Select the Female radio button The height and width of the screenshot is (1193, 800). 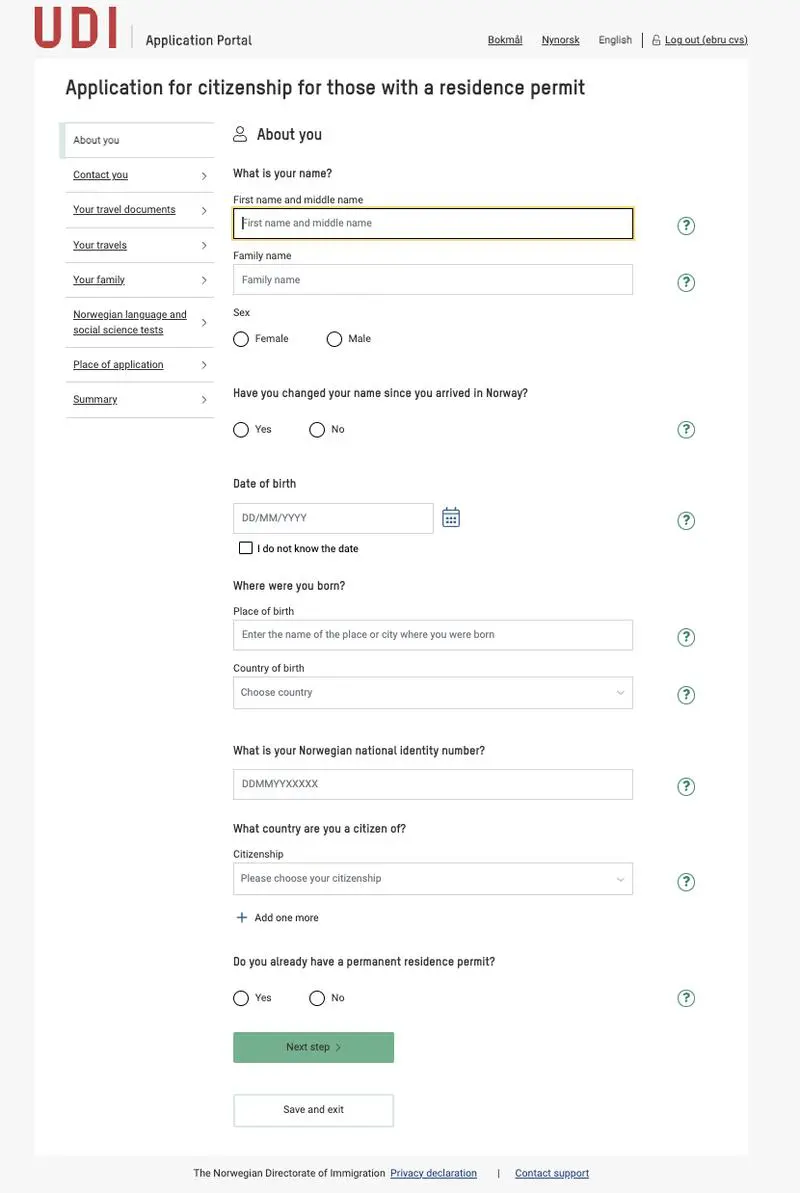pyautogui.click(x=240, y=338)
